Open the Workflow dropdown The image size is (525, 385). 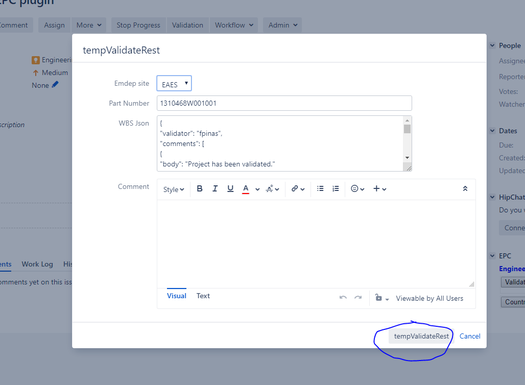[x=234, y=25]
